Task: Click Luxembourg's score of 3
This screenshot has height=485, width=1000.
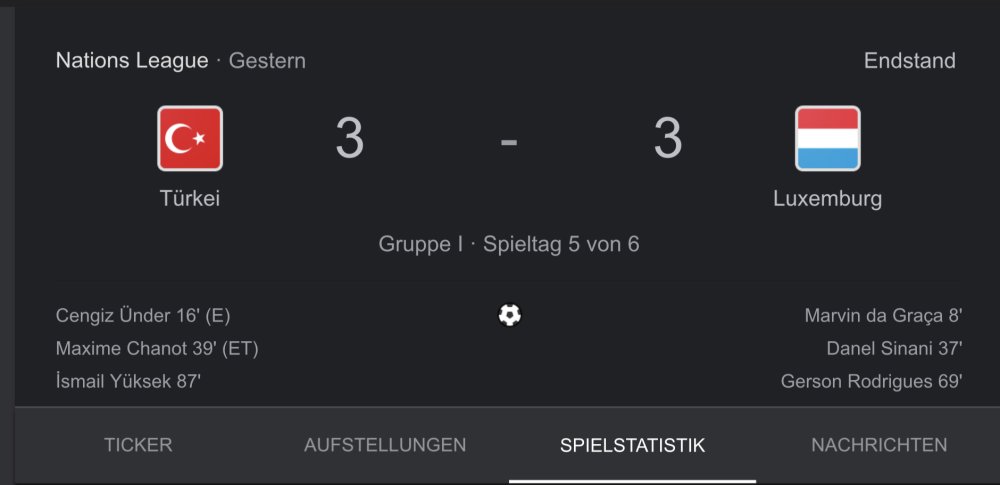Action: [668, 138]
